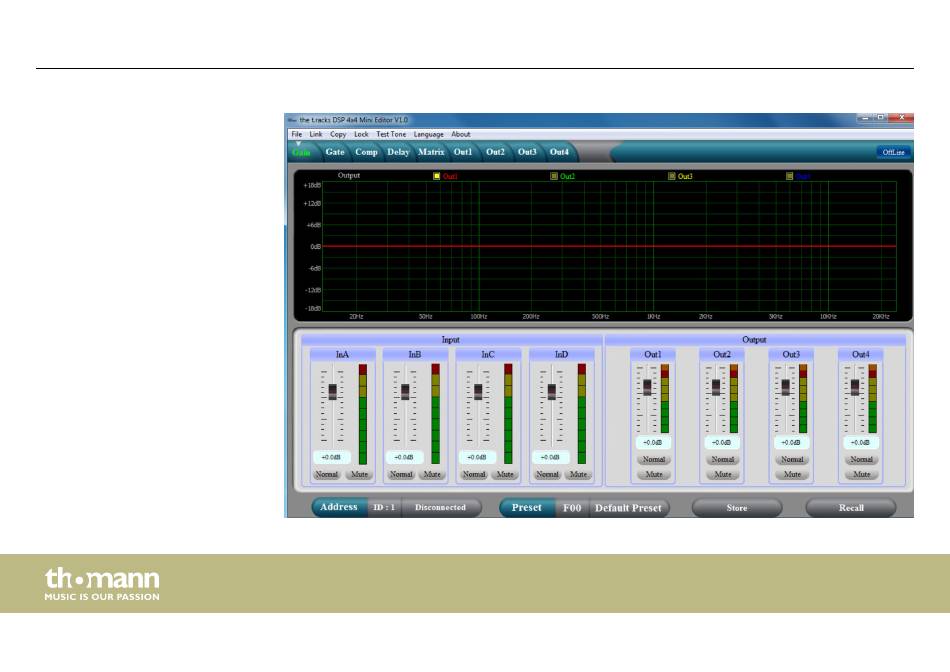Open the Lock menu
Screen dimensions: 950x672
(361, 135)
